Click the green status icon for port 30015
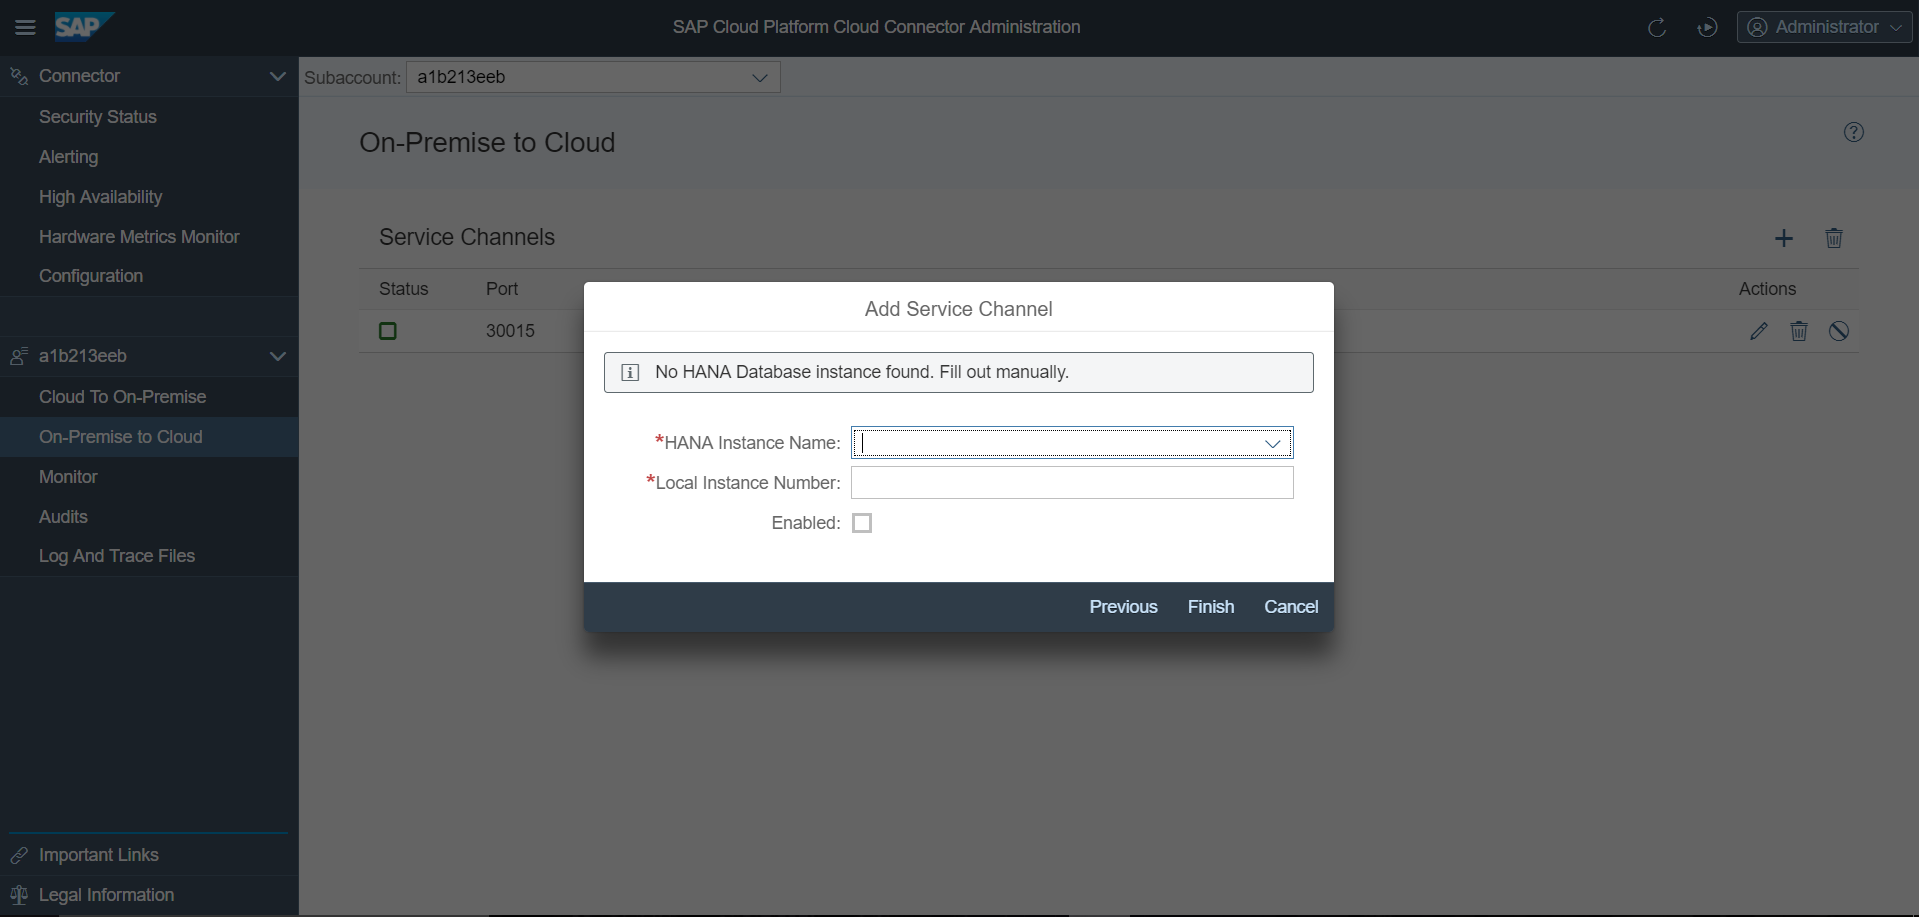 coord(388,331)
